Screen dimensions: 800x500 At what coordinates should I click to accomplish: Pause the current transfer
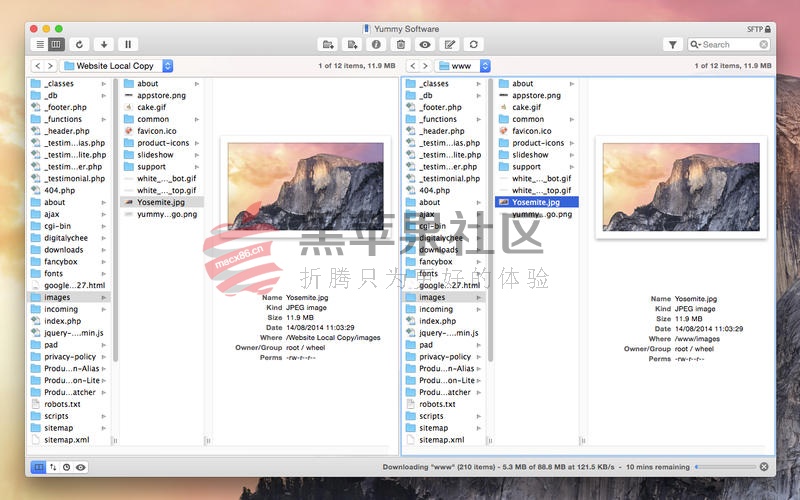click(x=128, y=44)
